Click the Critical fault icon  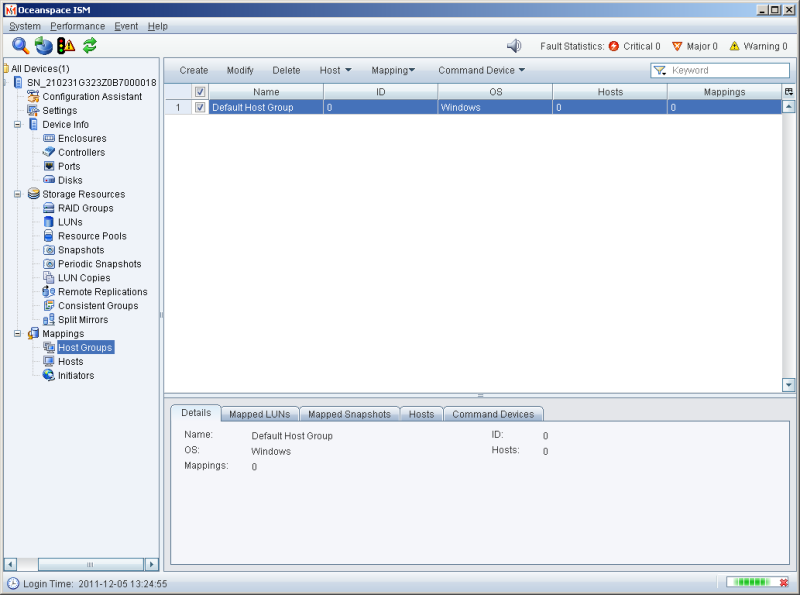point(614,46)
